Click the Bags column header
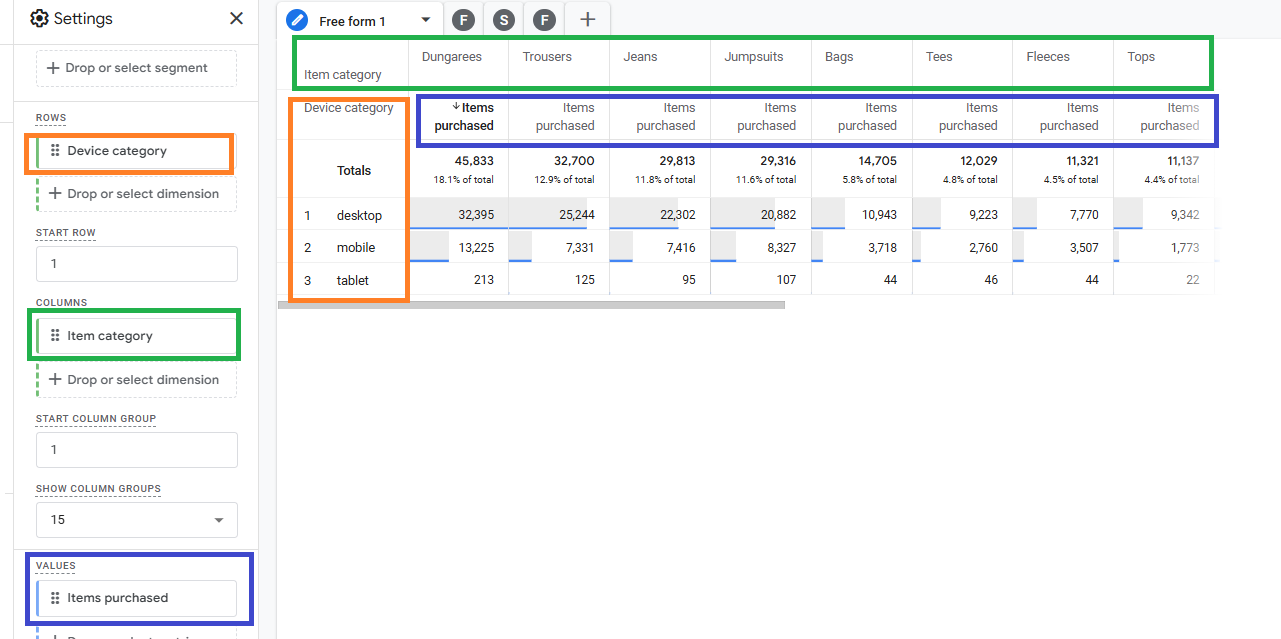The image size is (1281, 639). (x=839, y=57)
